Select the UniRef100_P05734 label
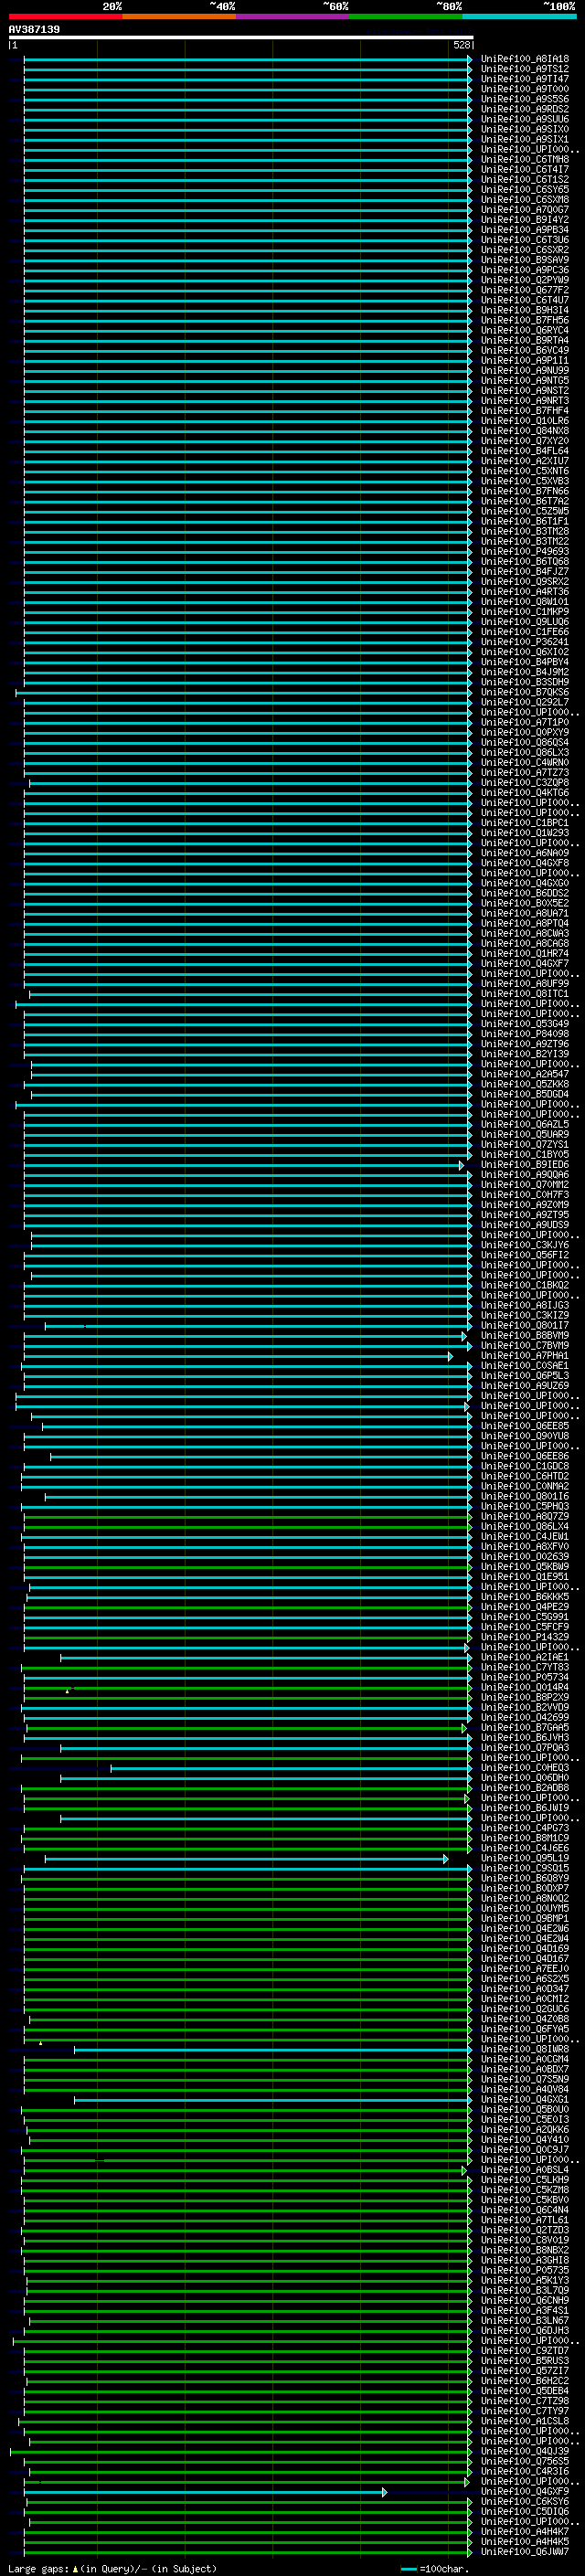585x2576 pixels. click(525, 1678)
